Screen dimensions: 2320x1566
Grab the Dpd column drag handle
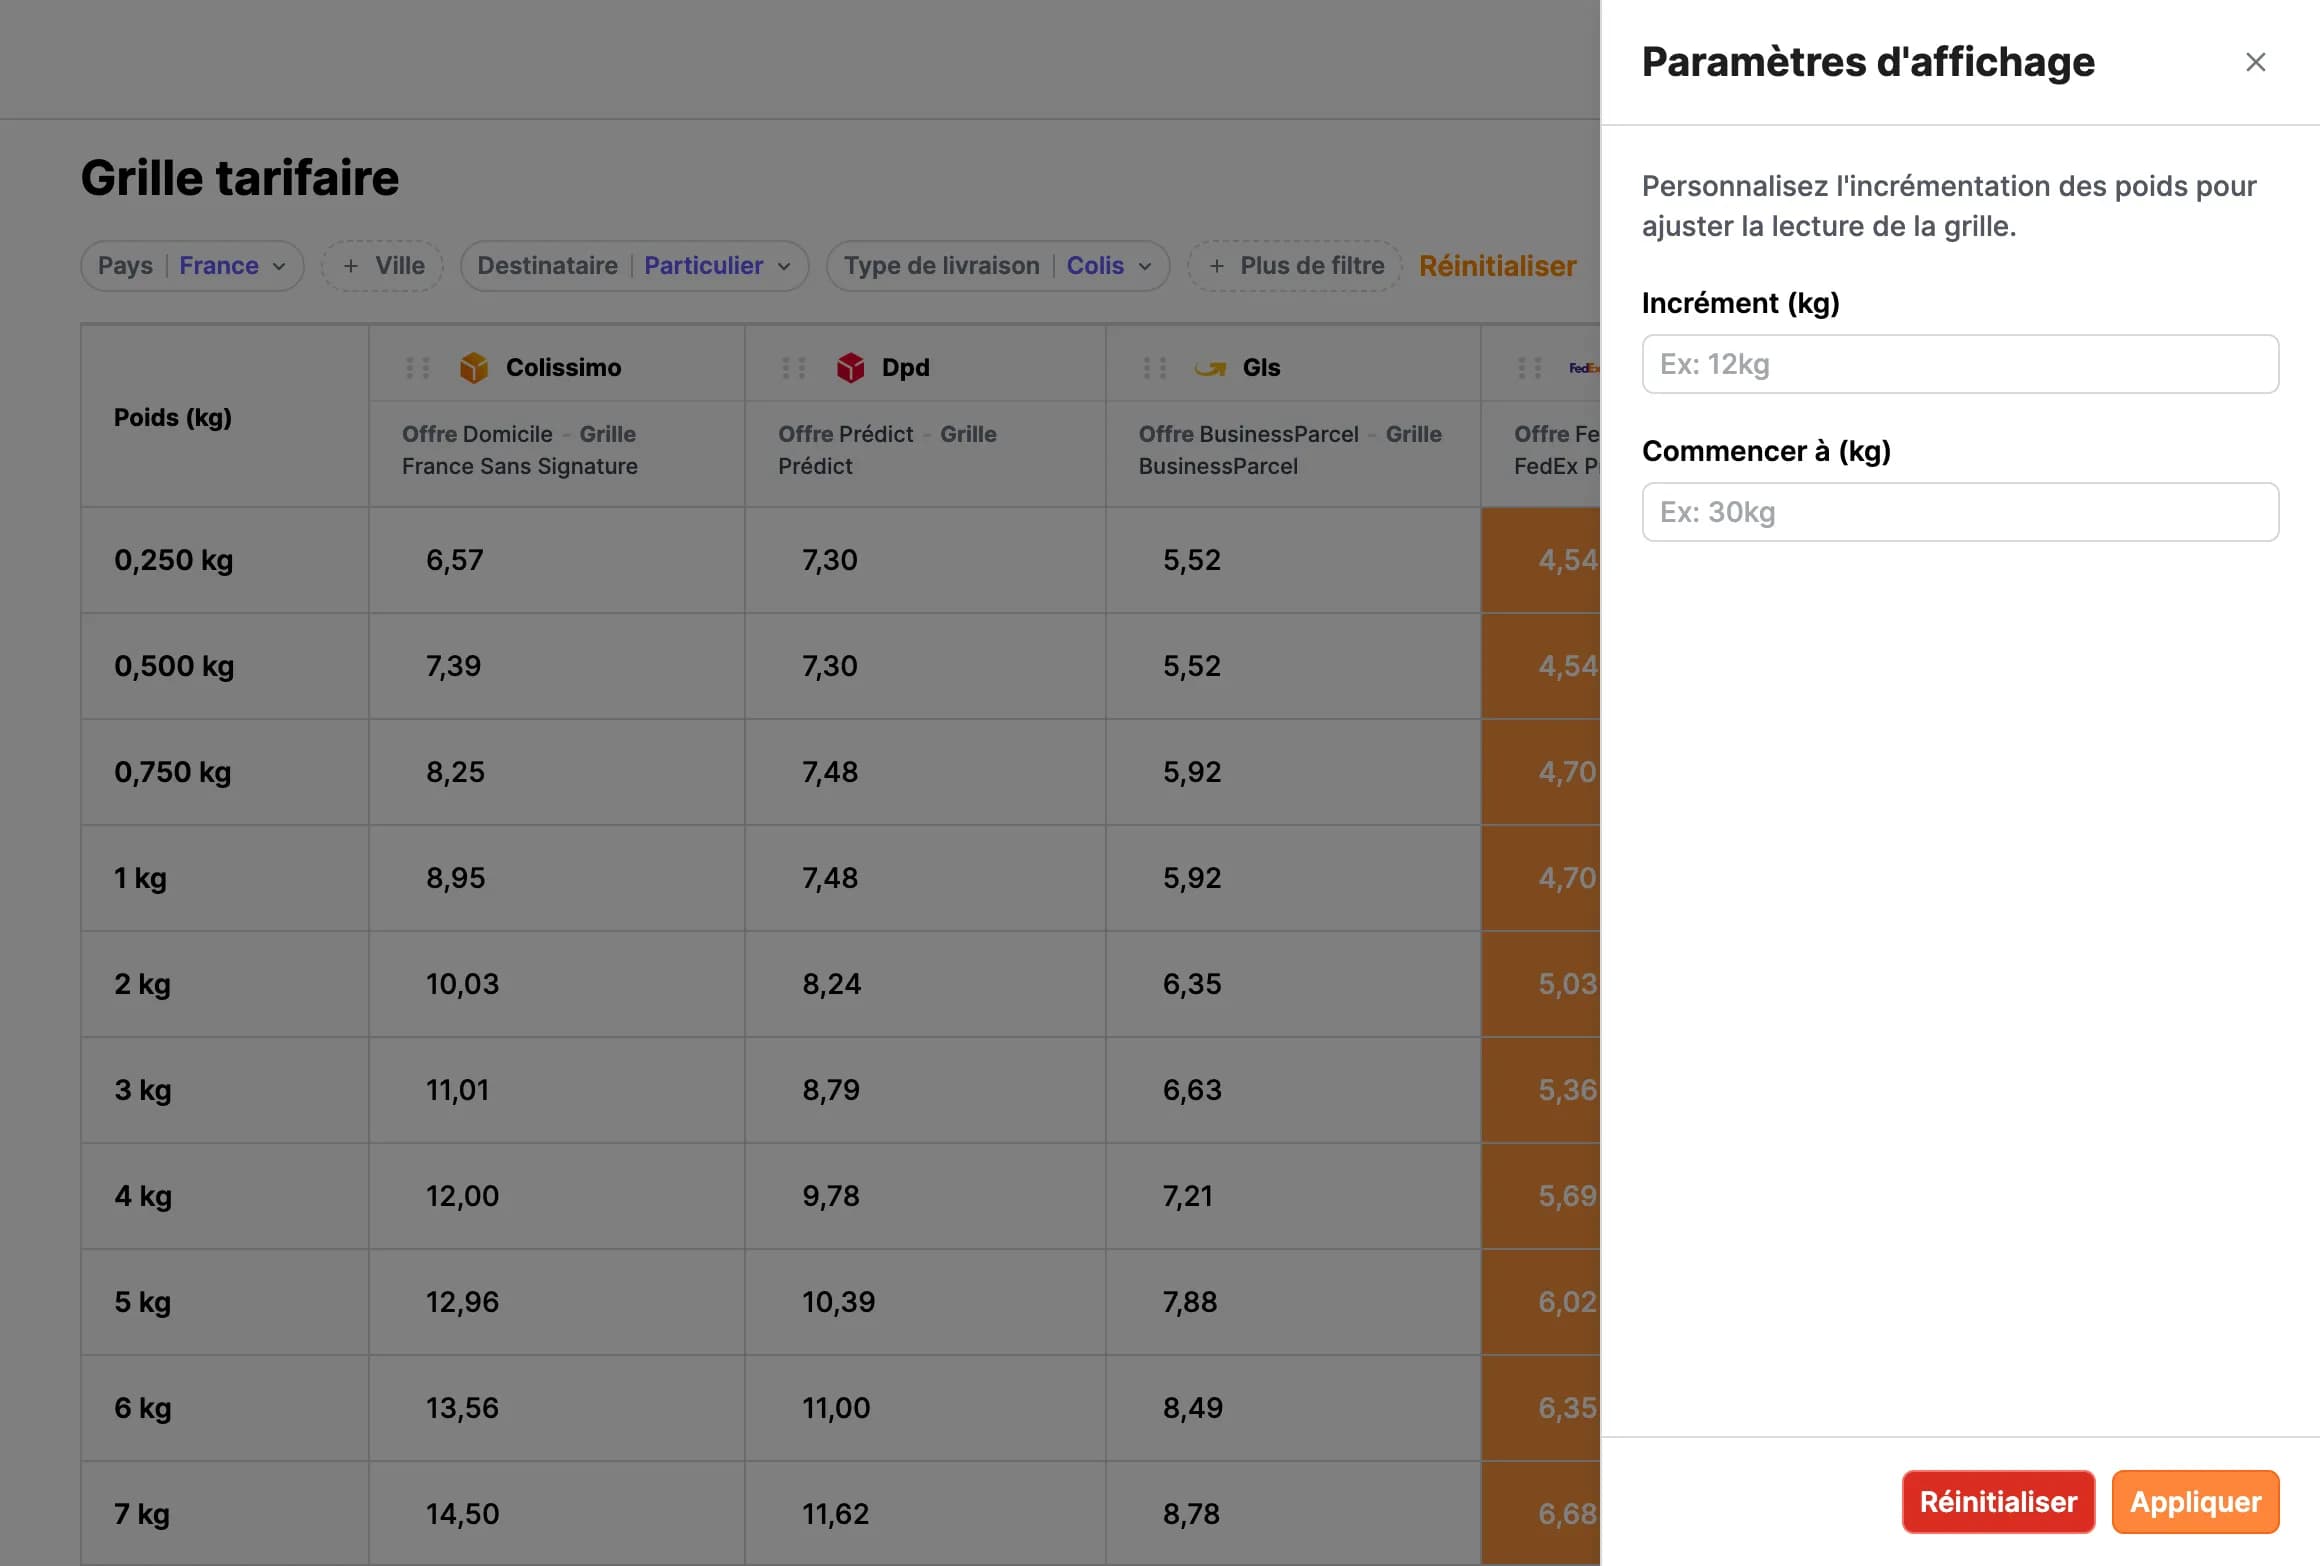(794, 368)
